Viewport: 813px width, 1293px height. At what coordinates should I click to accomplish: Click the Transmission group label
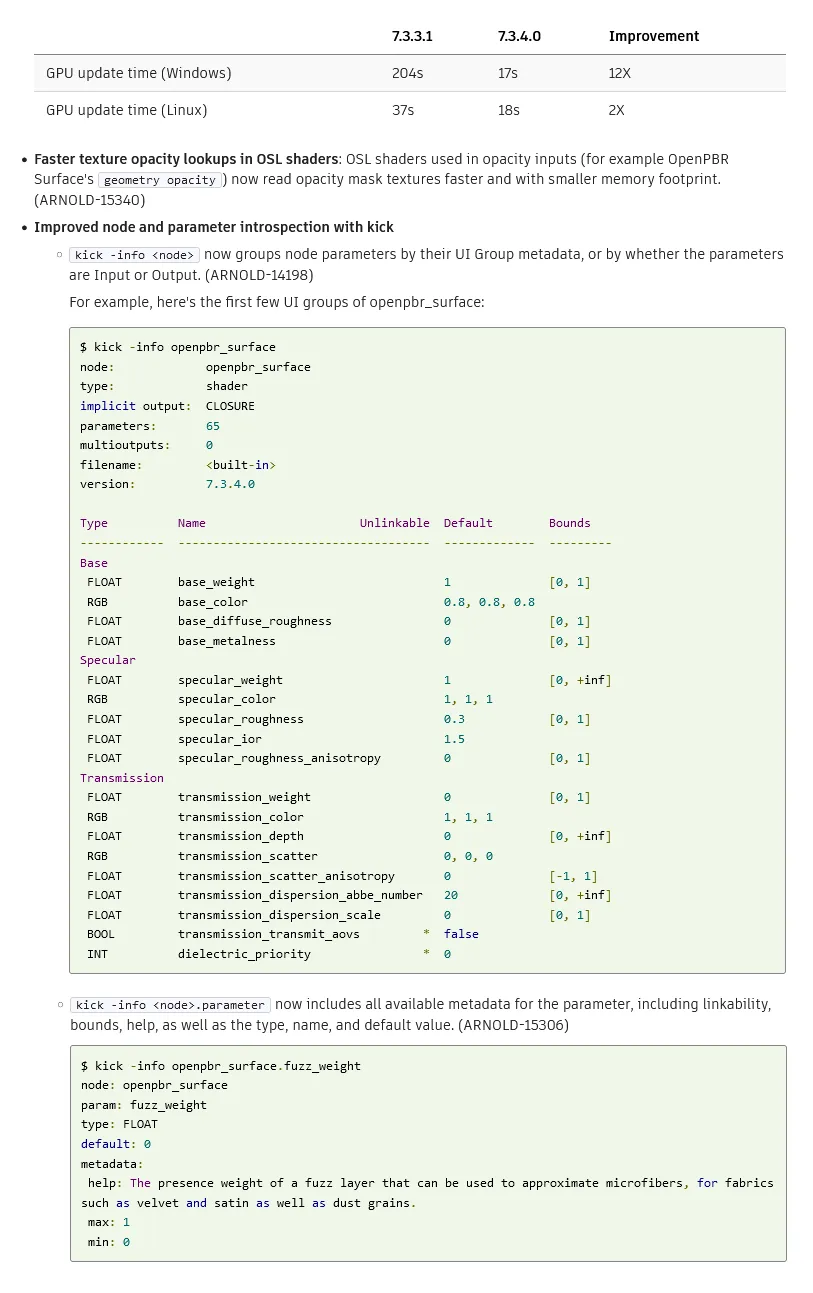tap(122, 778)
